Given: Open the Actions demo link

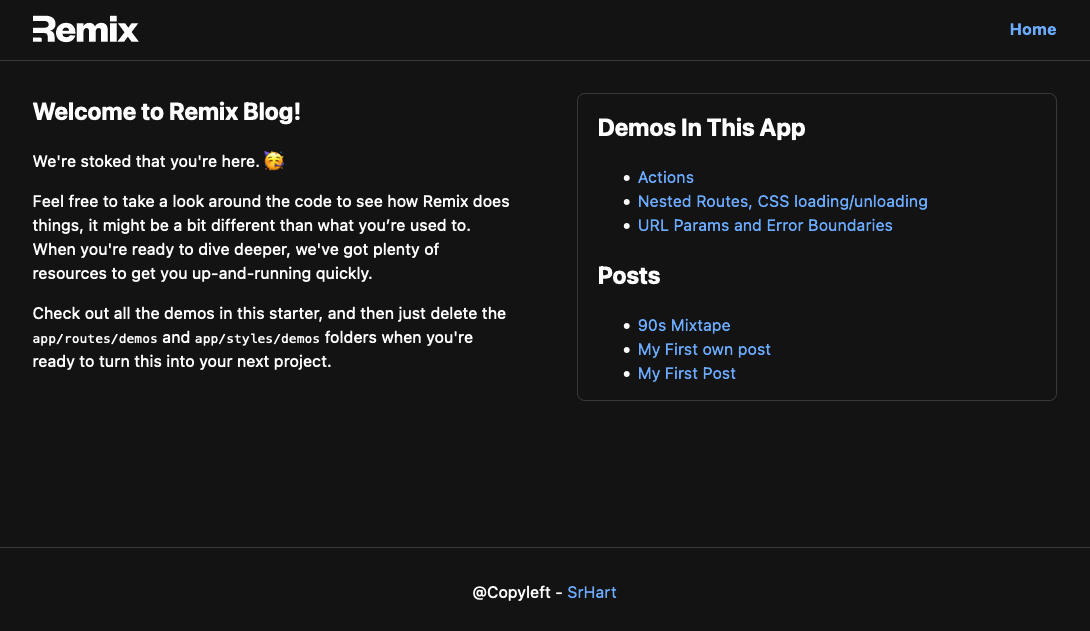Looking at the screenshot, I should (x=665, y=177).
